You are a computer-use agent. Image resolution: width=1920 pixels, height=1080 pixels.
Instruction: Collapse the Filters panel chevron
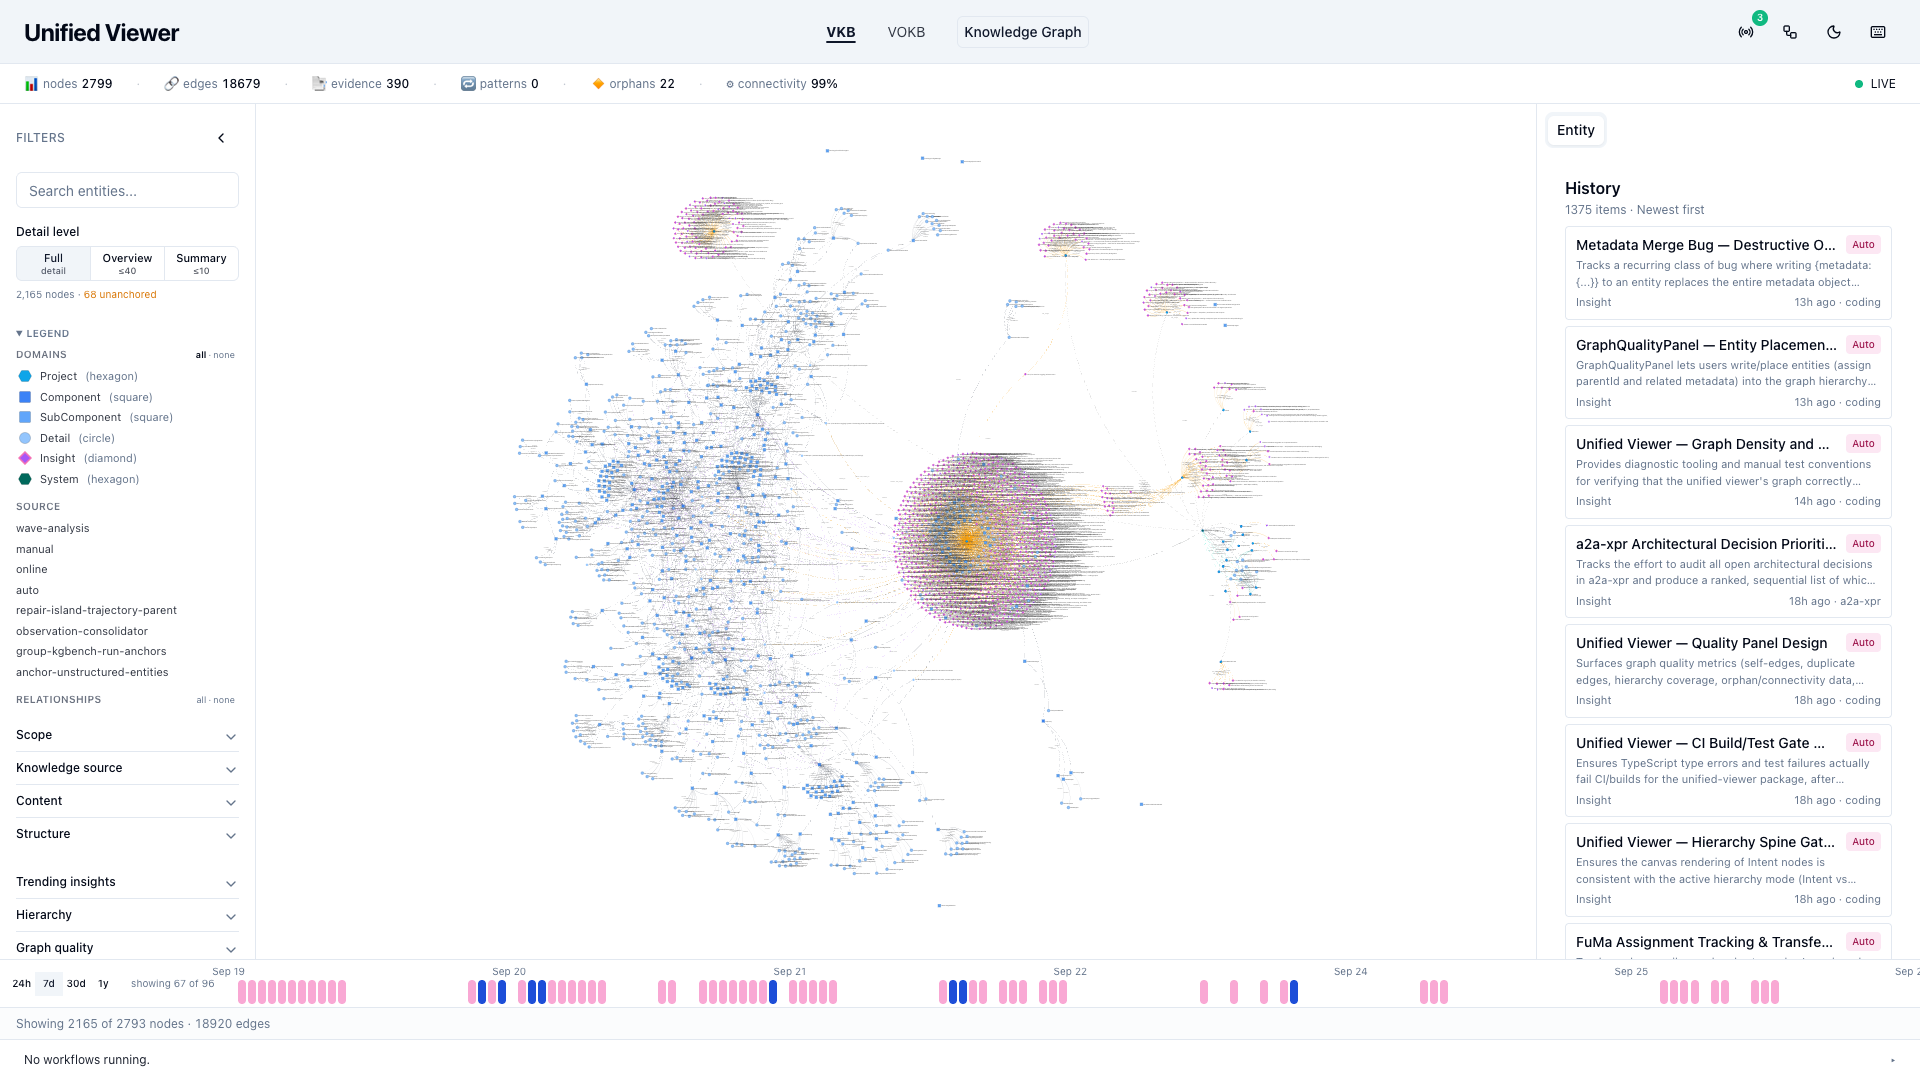[x=221, y=138]
